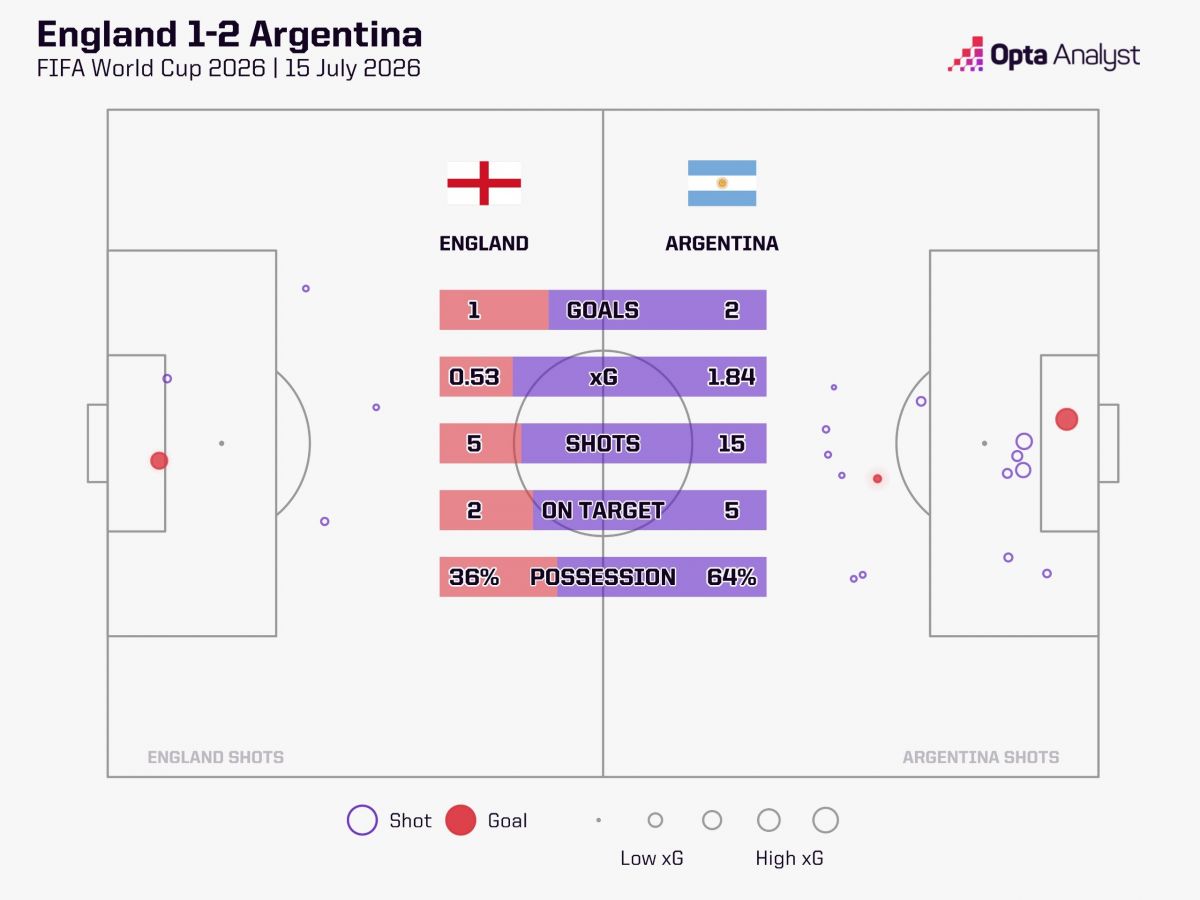Click the ON TARGET stat bar

point(603,510)
